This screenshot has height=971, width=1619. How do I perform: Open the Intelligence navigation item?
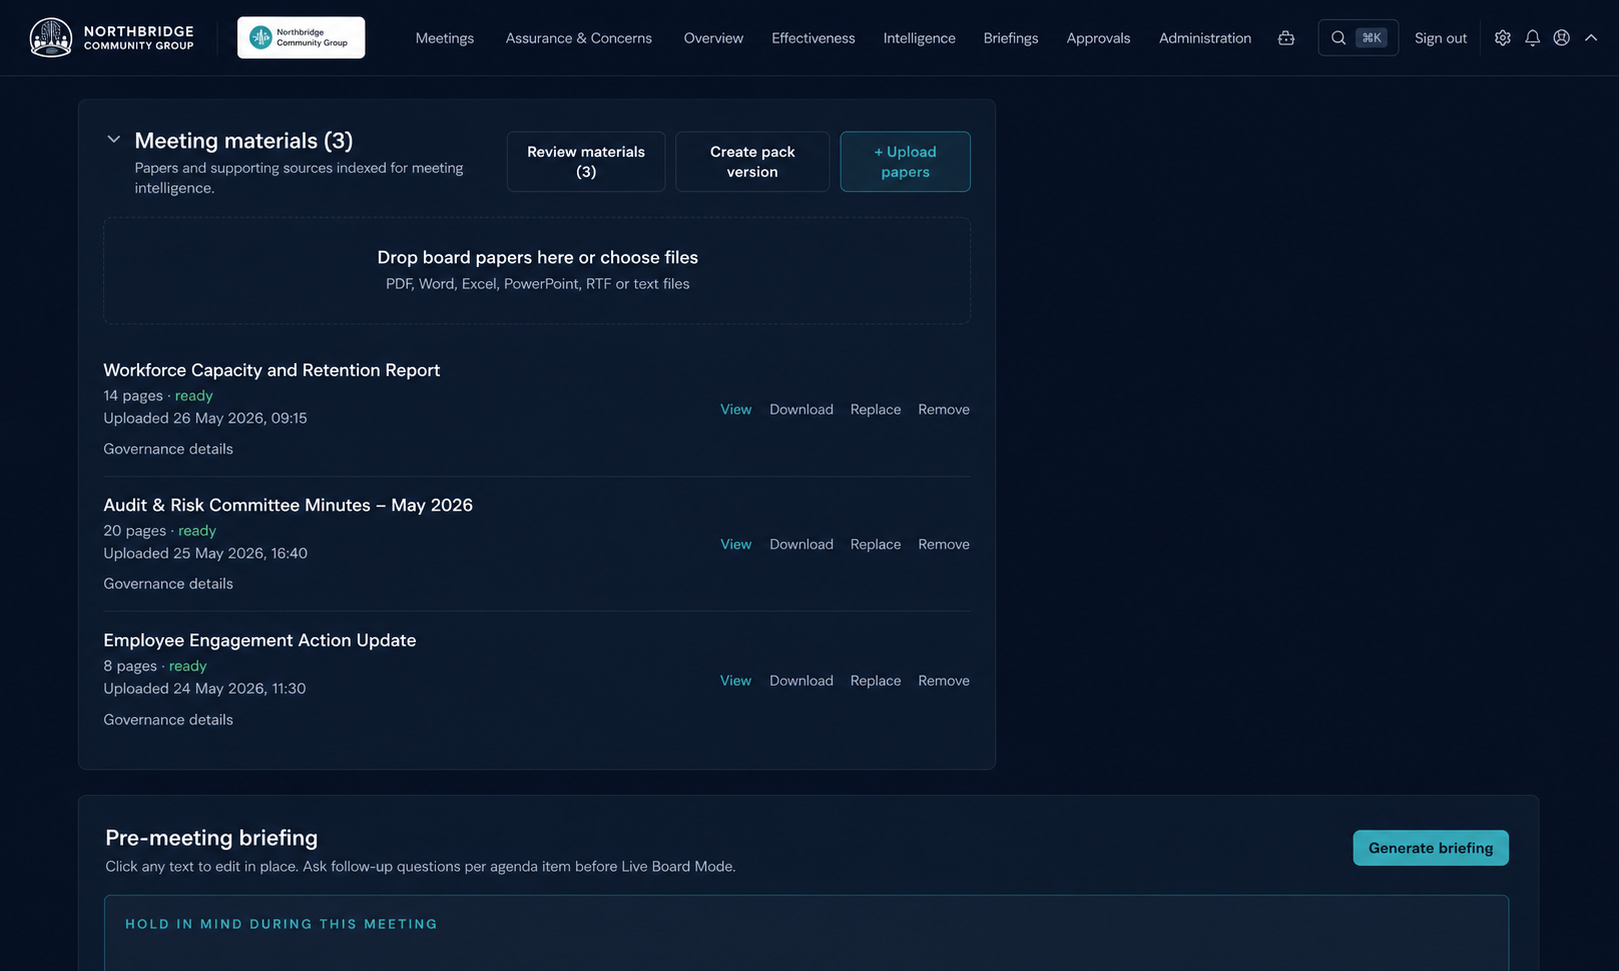click(x=919, y=38)
